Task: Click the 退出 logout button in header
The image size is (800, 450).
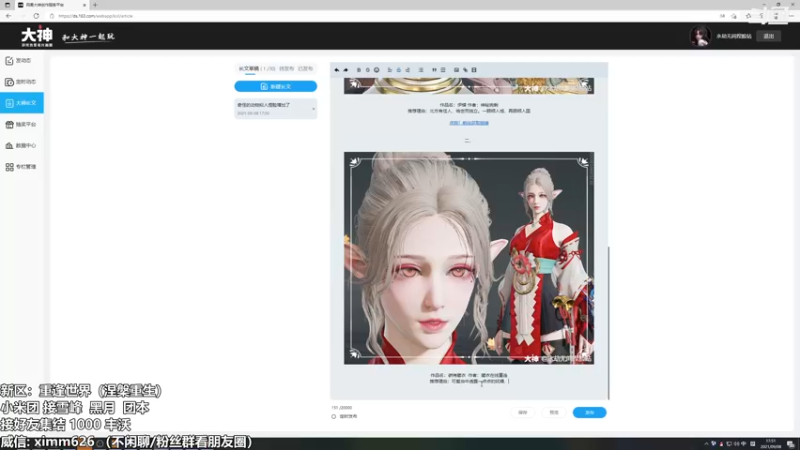Action: tap(768, 36)
